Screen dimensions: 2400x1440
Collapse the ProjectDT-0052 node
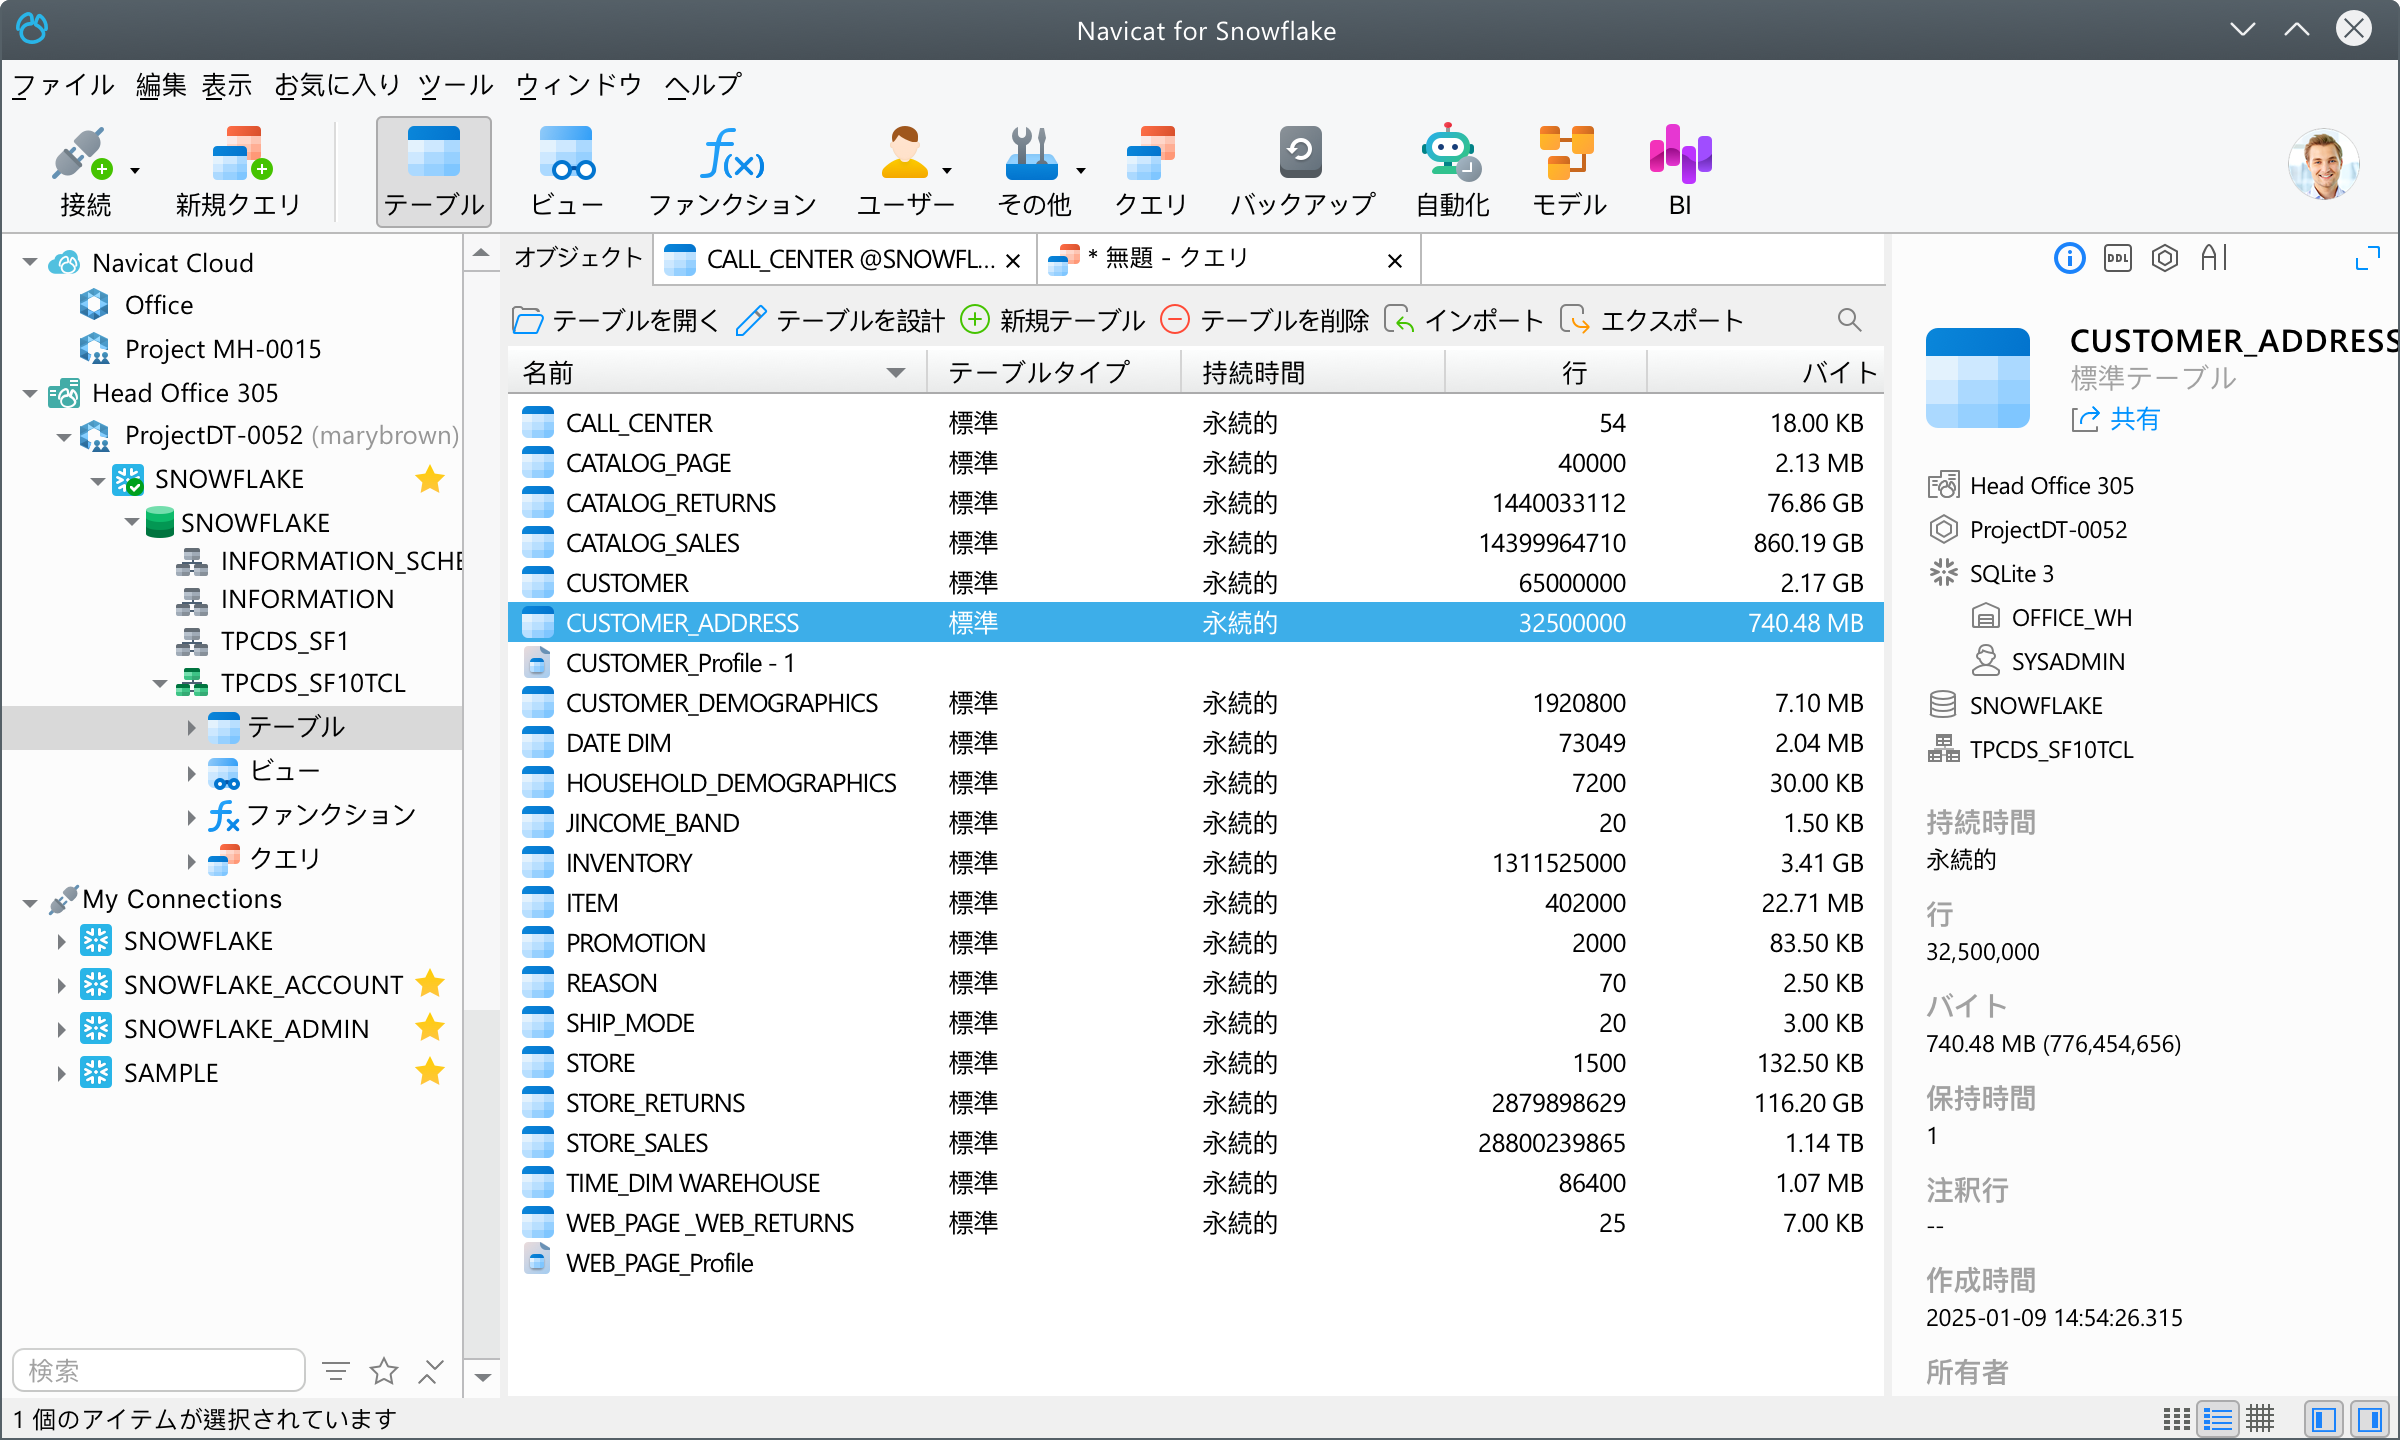pos(64,437)
